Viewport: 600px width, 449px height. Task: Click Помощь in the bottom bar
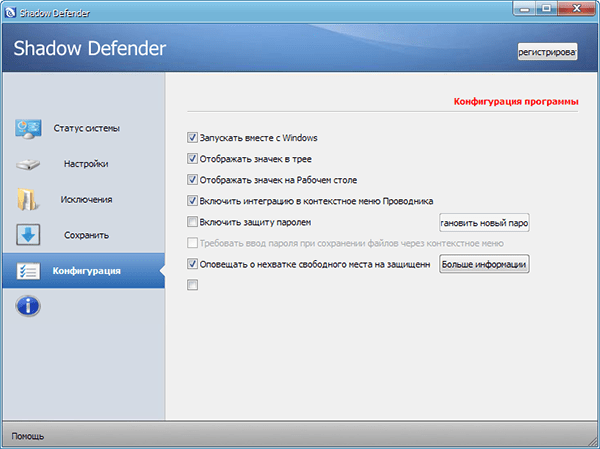tap(28, 436)
